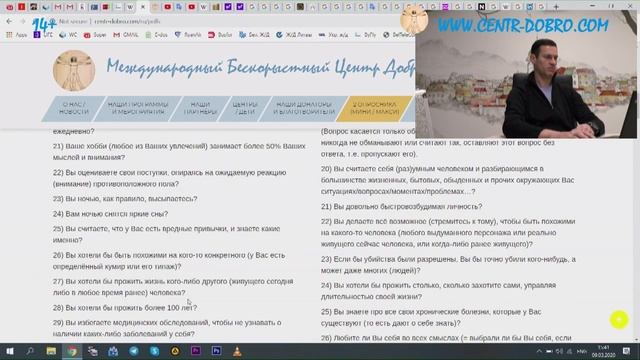Open the Super bookmark
Viewport: 640px width, 360px height.
tap(95, 35)
